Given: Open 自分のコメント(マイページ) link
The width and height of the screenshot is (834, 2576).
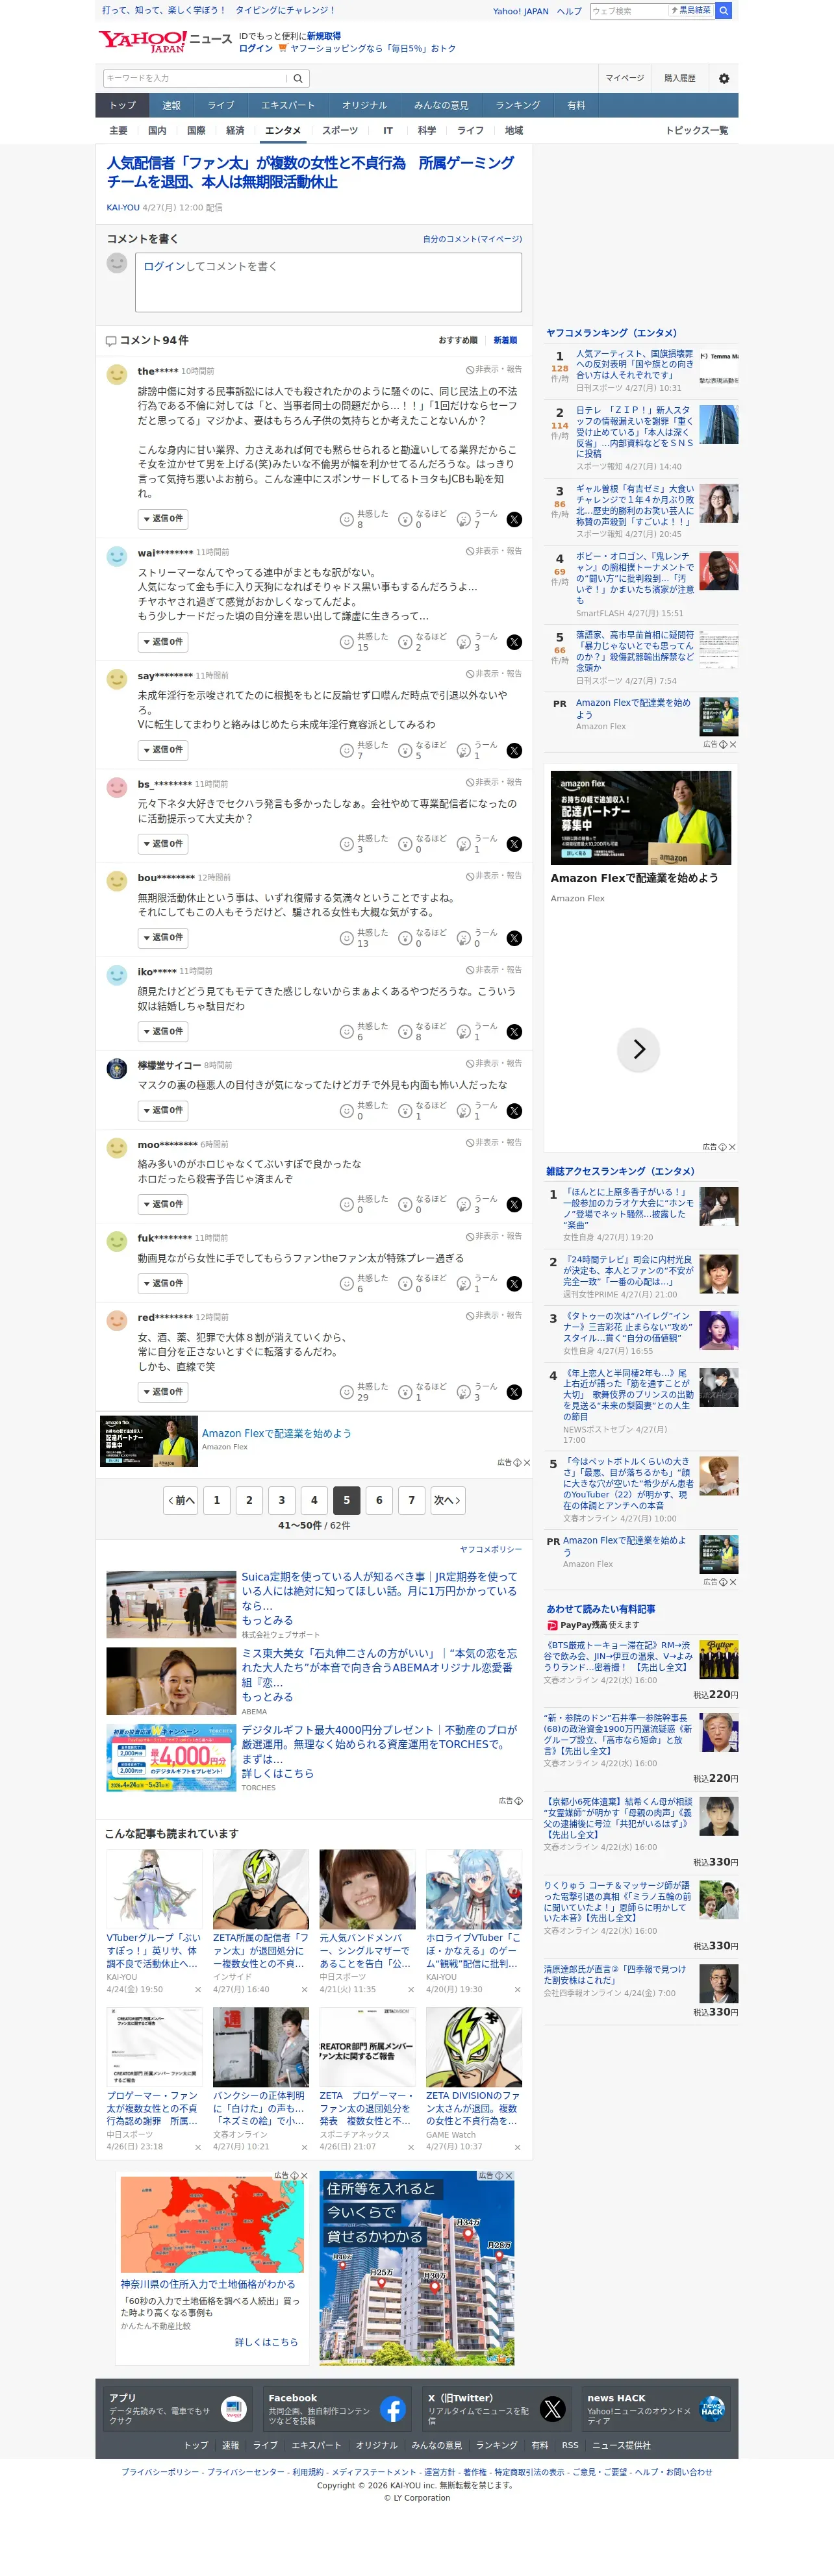Looking at the screenshot, I should point(472,239).
